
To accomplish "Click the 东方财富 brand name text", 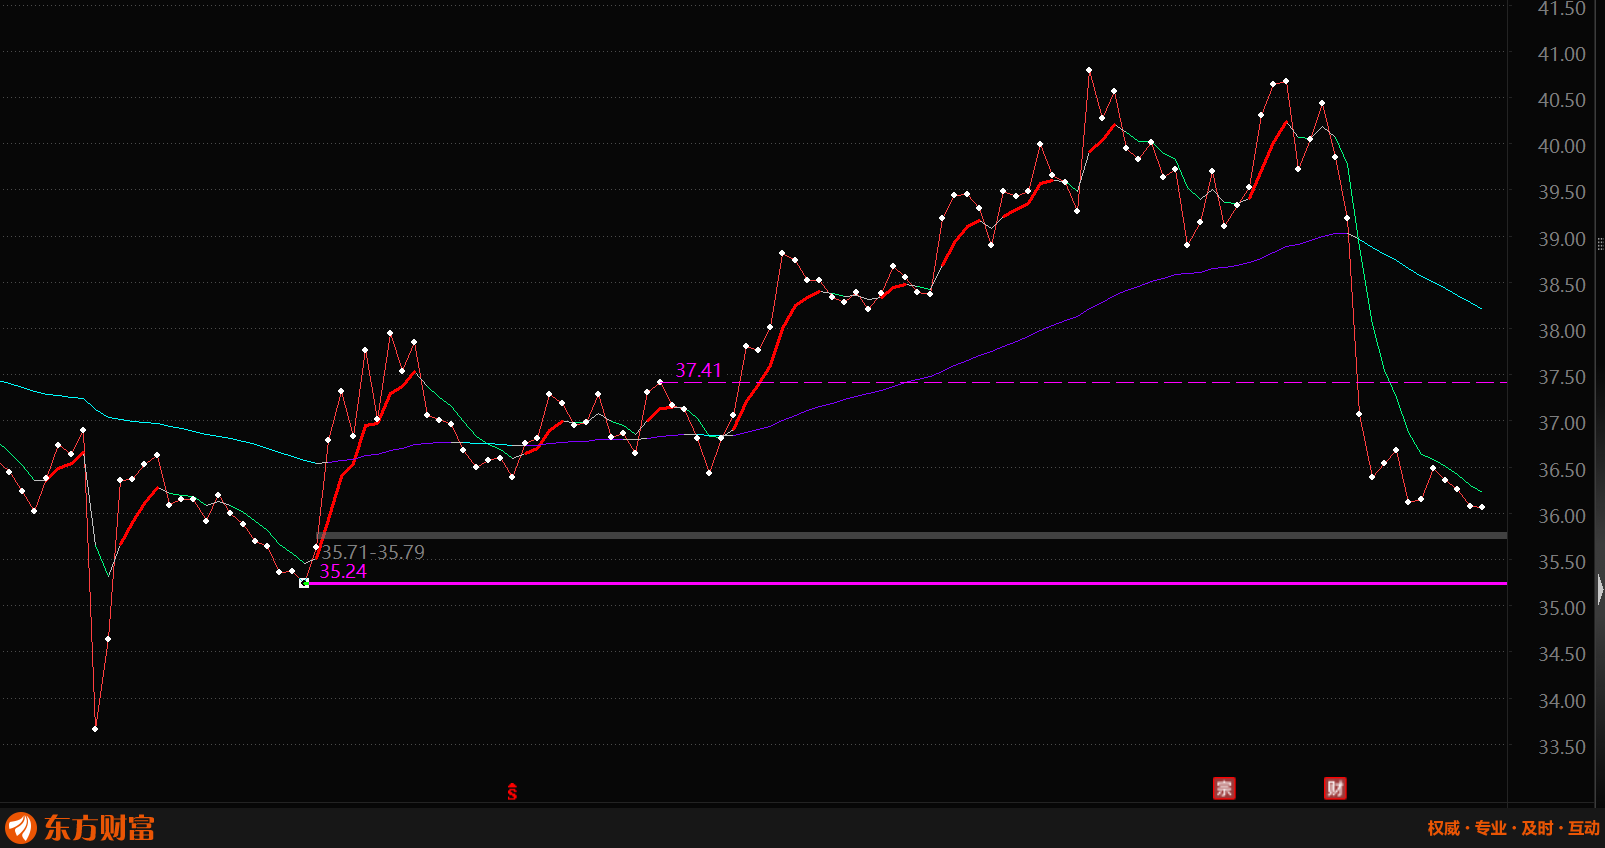I will click(99, 828).
